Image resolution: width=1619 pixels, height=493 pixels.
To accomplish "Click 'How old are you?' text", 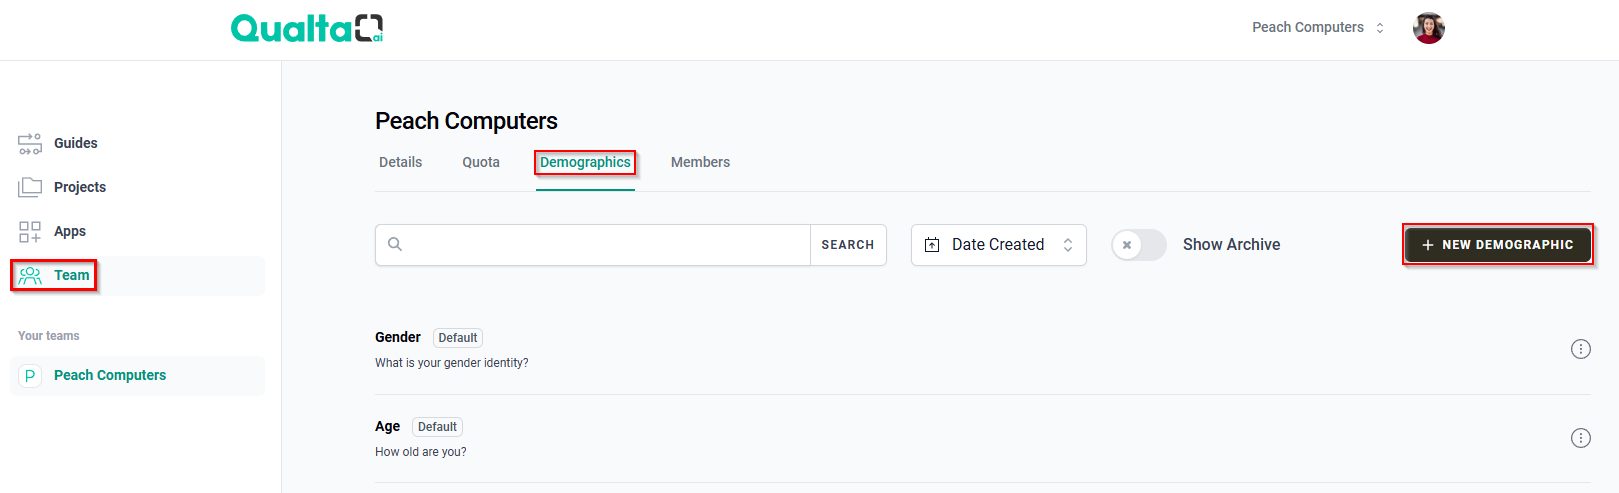I will [421, 452].
